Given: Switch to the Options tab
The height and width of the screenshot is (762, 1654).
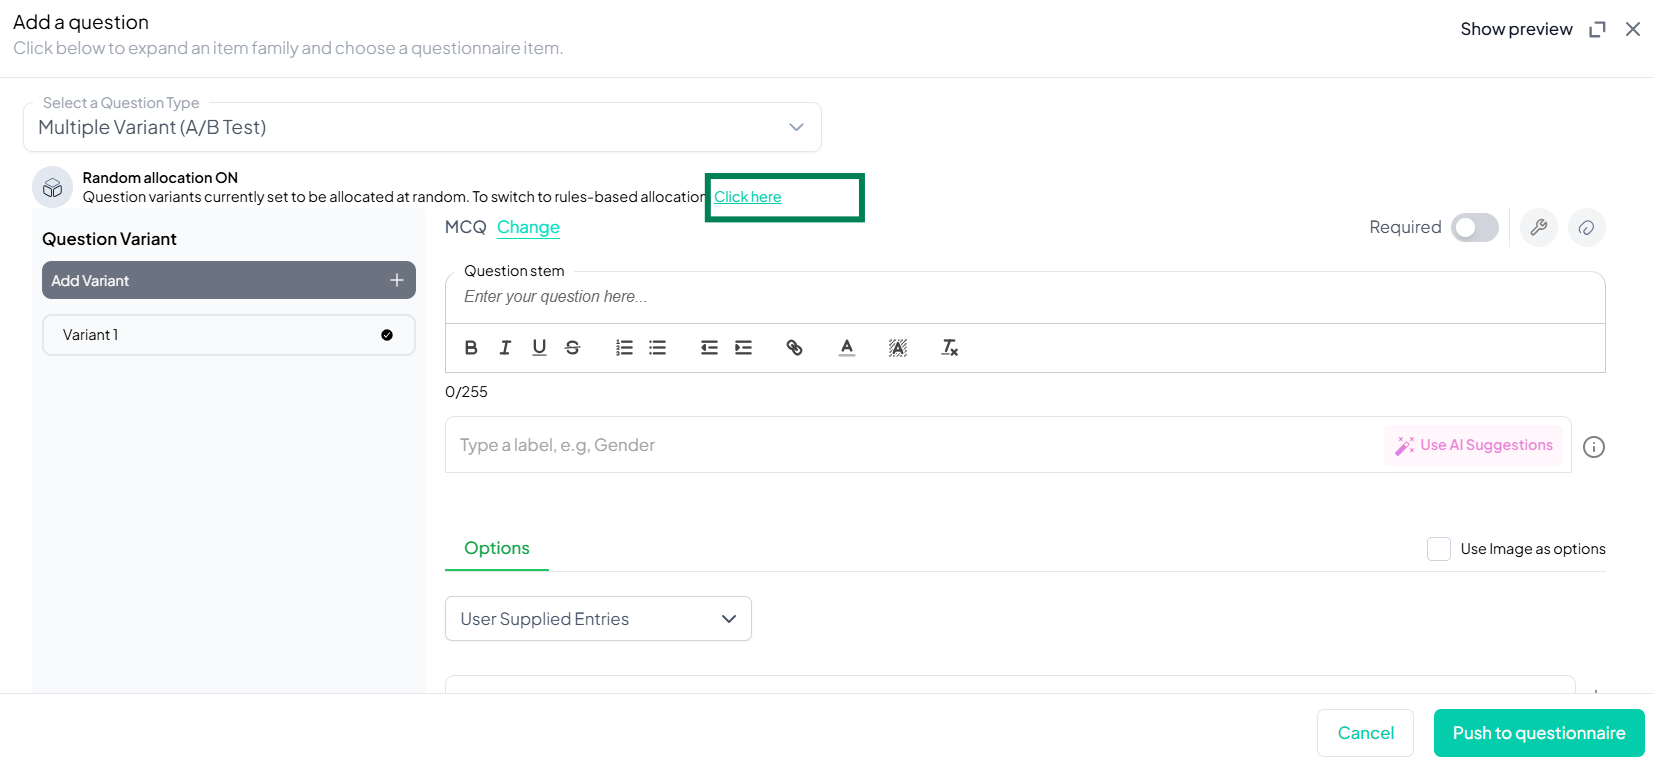Looking at the screenshot, I should (x=497, y=548).
